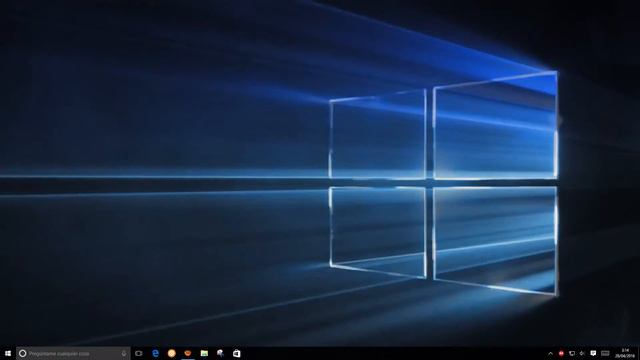Launch Microsoft Edge from the taskbar
The image size is (640, 360).
click(155, 353)
